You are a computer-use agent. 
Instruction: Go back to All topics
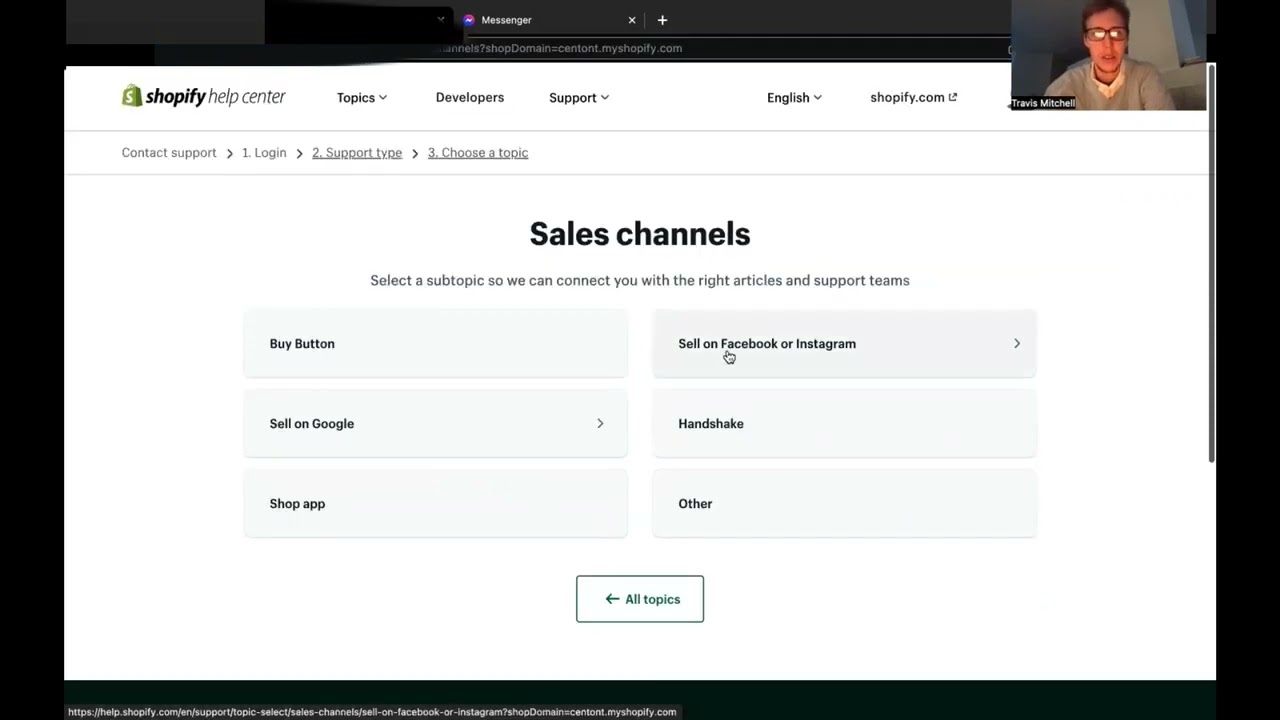pos(640,599)
